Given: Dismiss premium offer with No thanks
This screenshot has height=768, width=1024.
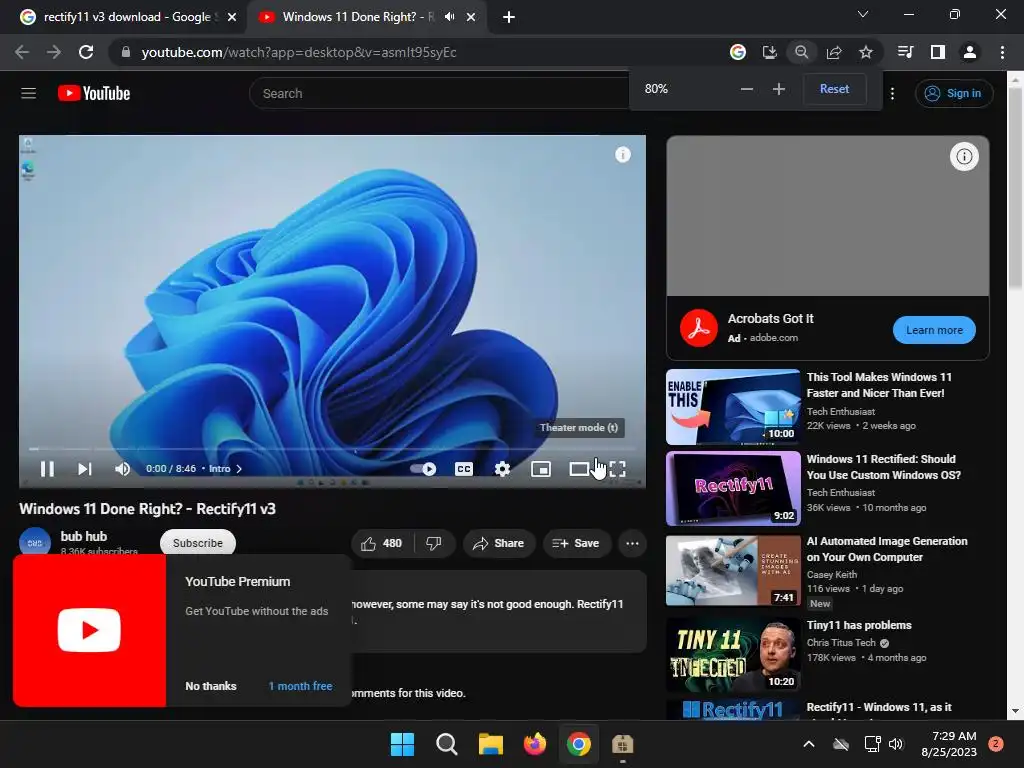Looking at the screenshot, I should tap(211, 686).
